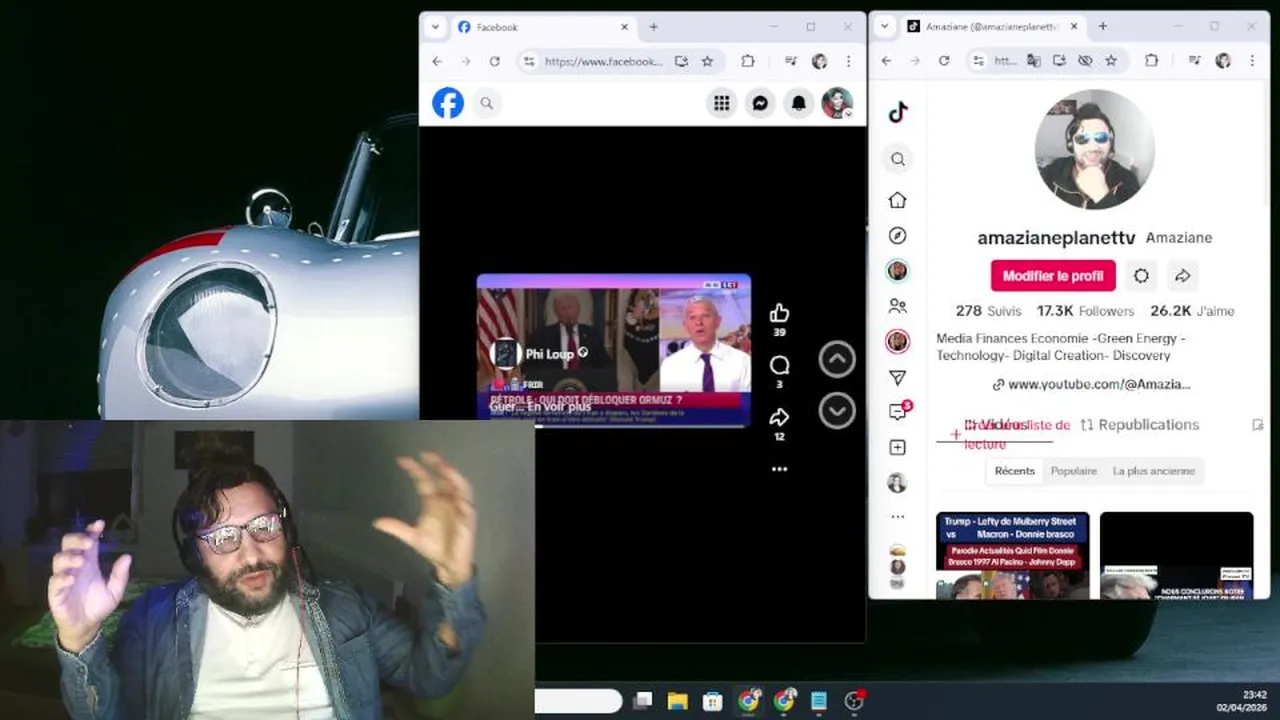Open Facebook account profile picture menu
This screenshot has height=720, width=1280.
click(x=837, y=103)
